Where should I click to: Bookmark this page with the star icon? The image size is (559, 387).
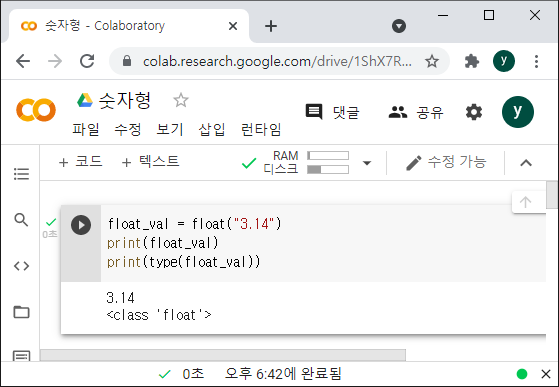click(432, 62)
